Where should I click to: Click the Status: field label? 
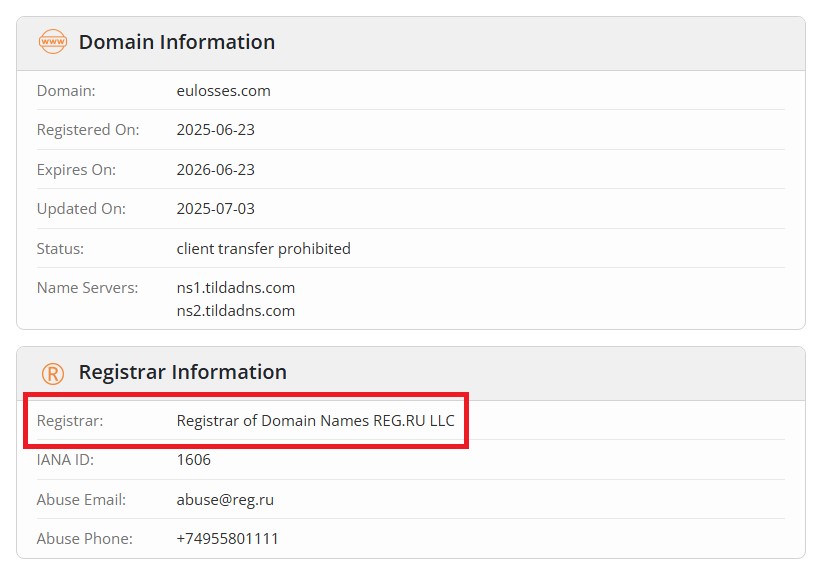[60, 248]
